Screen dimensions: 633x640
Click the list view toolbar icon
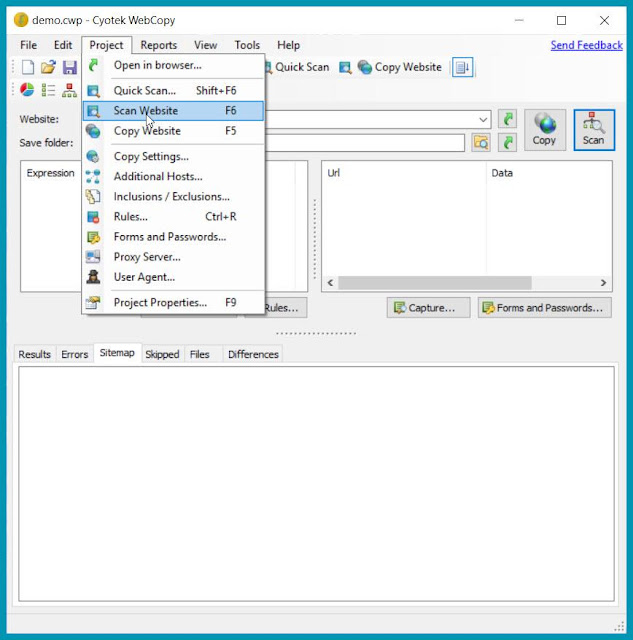click(48, 90)
